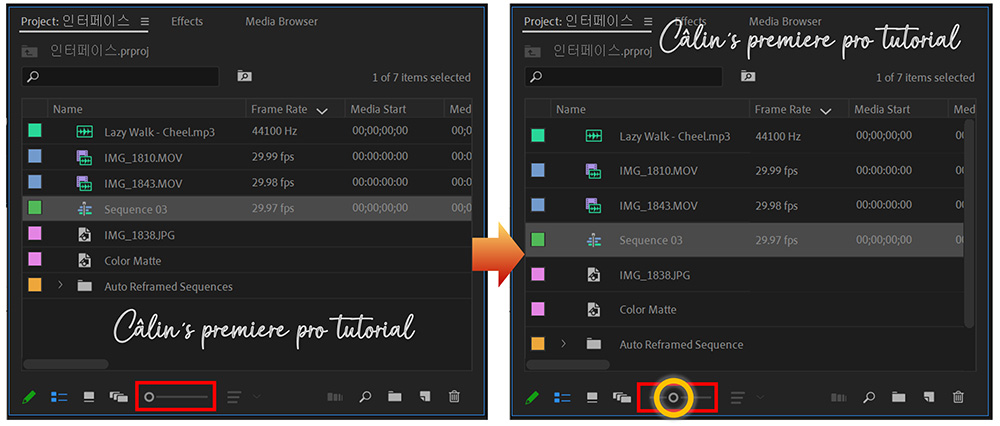Create New Bin using folder icon in left panel

click(x=395, y=397)
